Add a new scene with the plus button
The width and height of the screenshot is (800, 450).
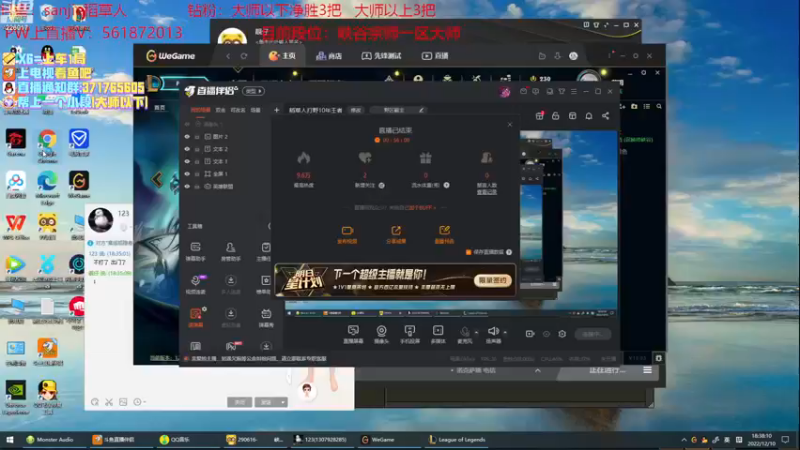[277, 110]
